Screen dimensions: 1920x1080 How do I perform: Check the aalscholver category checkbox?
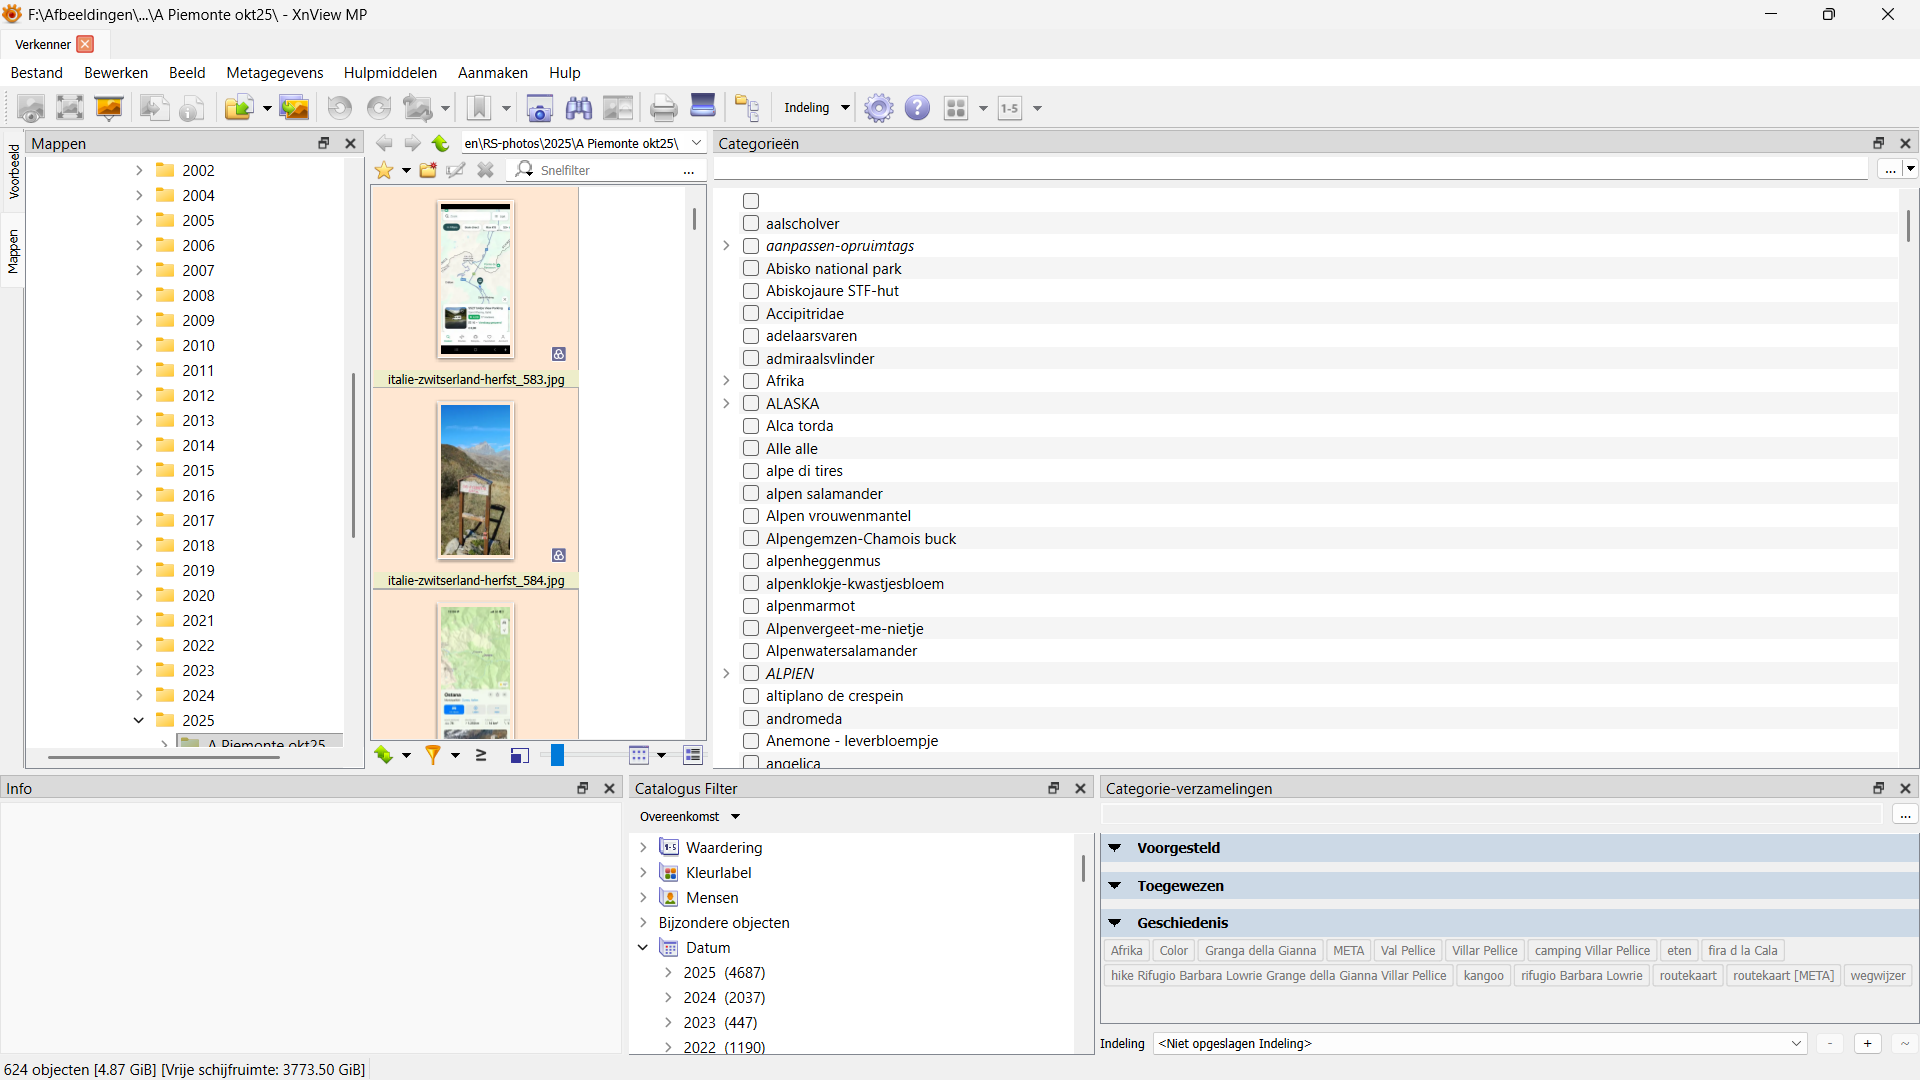[751, 224]
